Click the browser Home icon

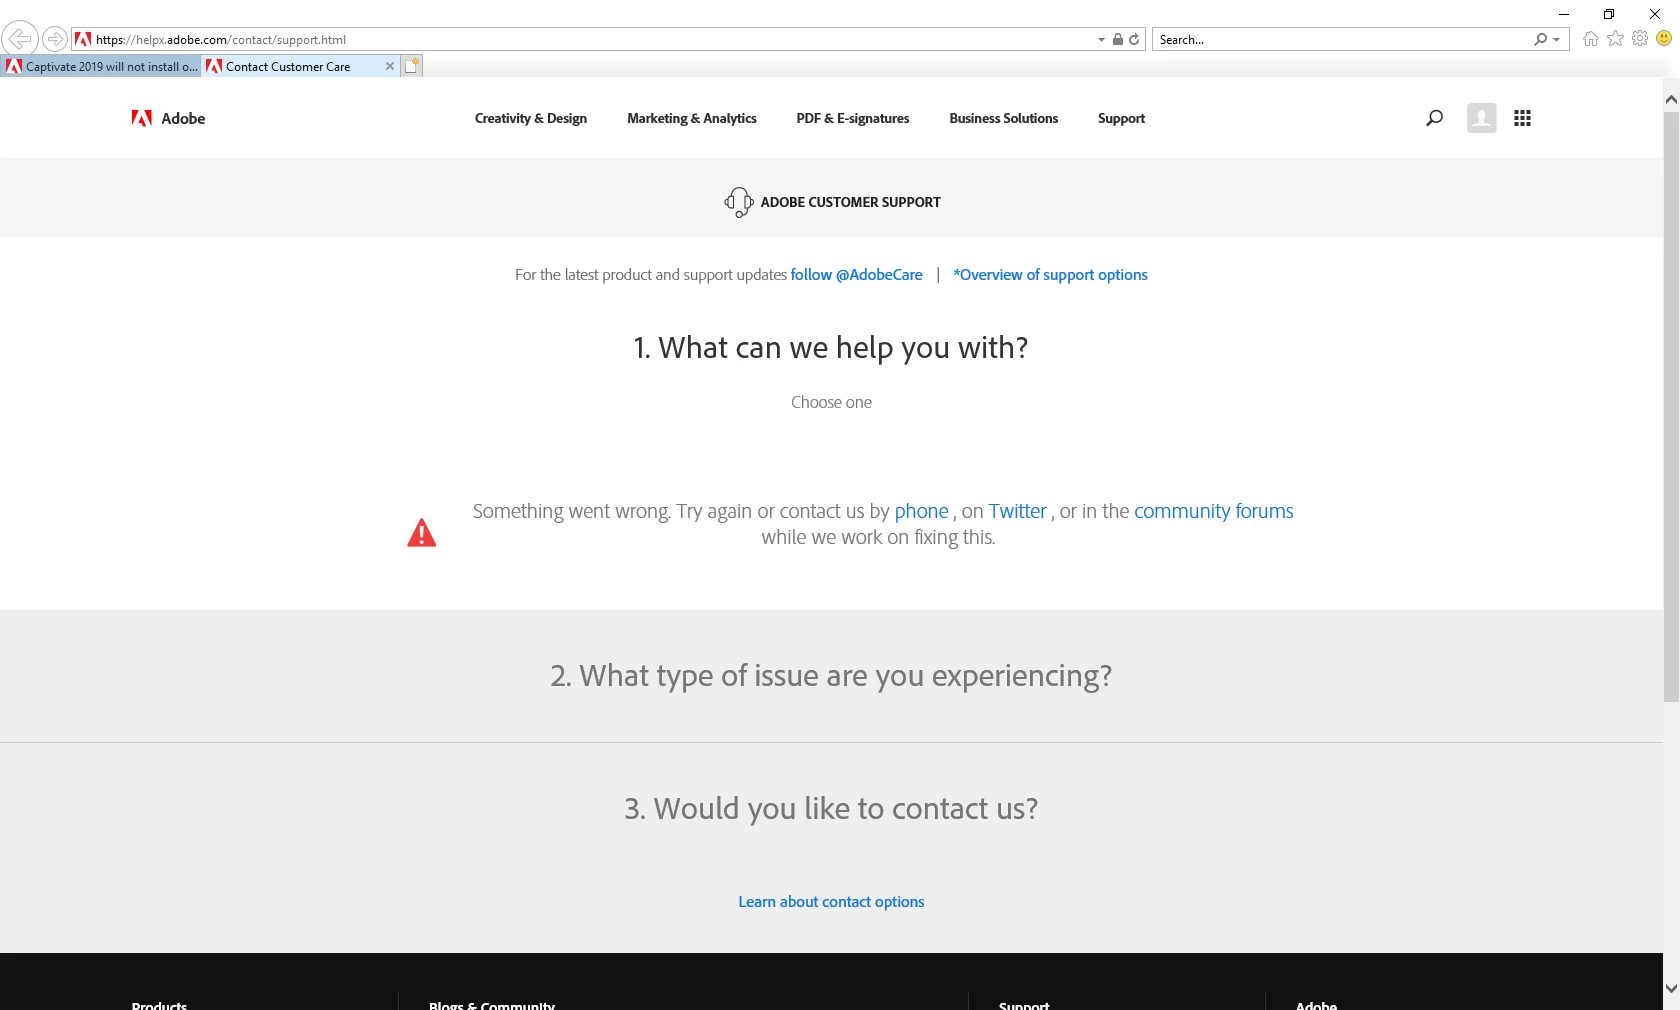tap(1590, 39)
